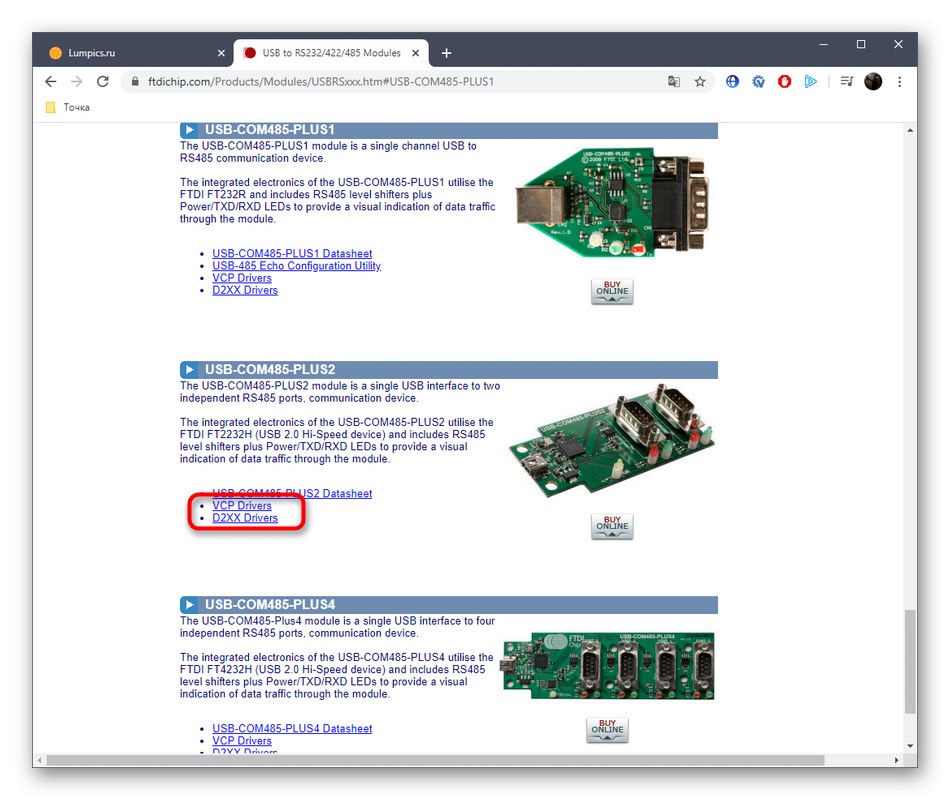Click Buy Online for USB-COM485-PLUS2
The width and height of the screenshot is (950, 800).
click(612, 526)
